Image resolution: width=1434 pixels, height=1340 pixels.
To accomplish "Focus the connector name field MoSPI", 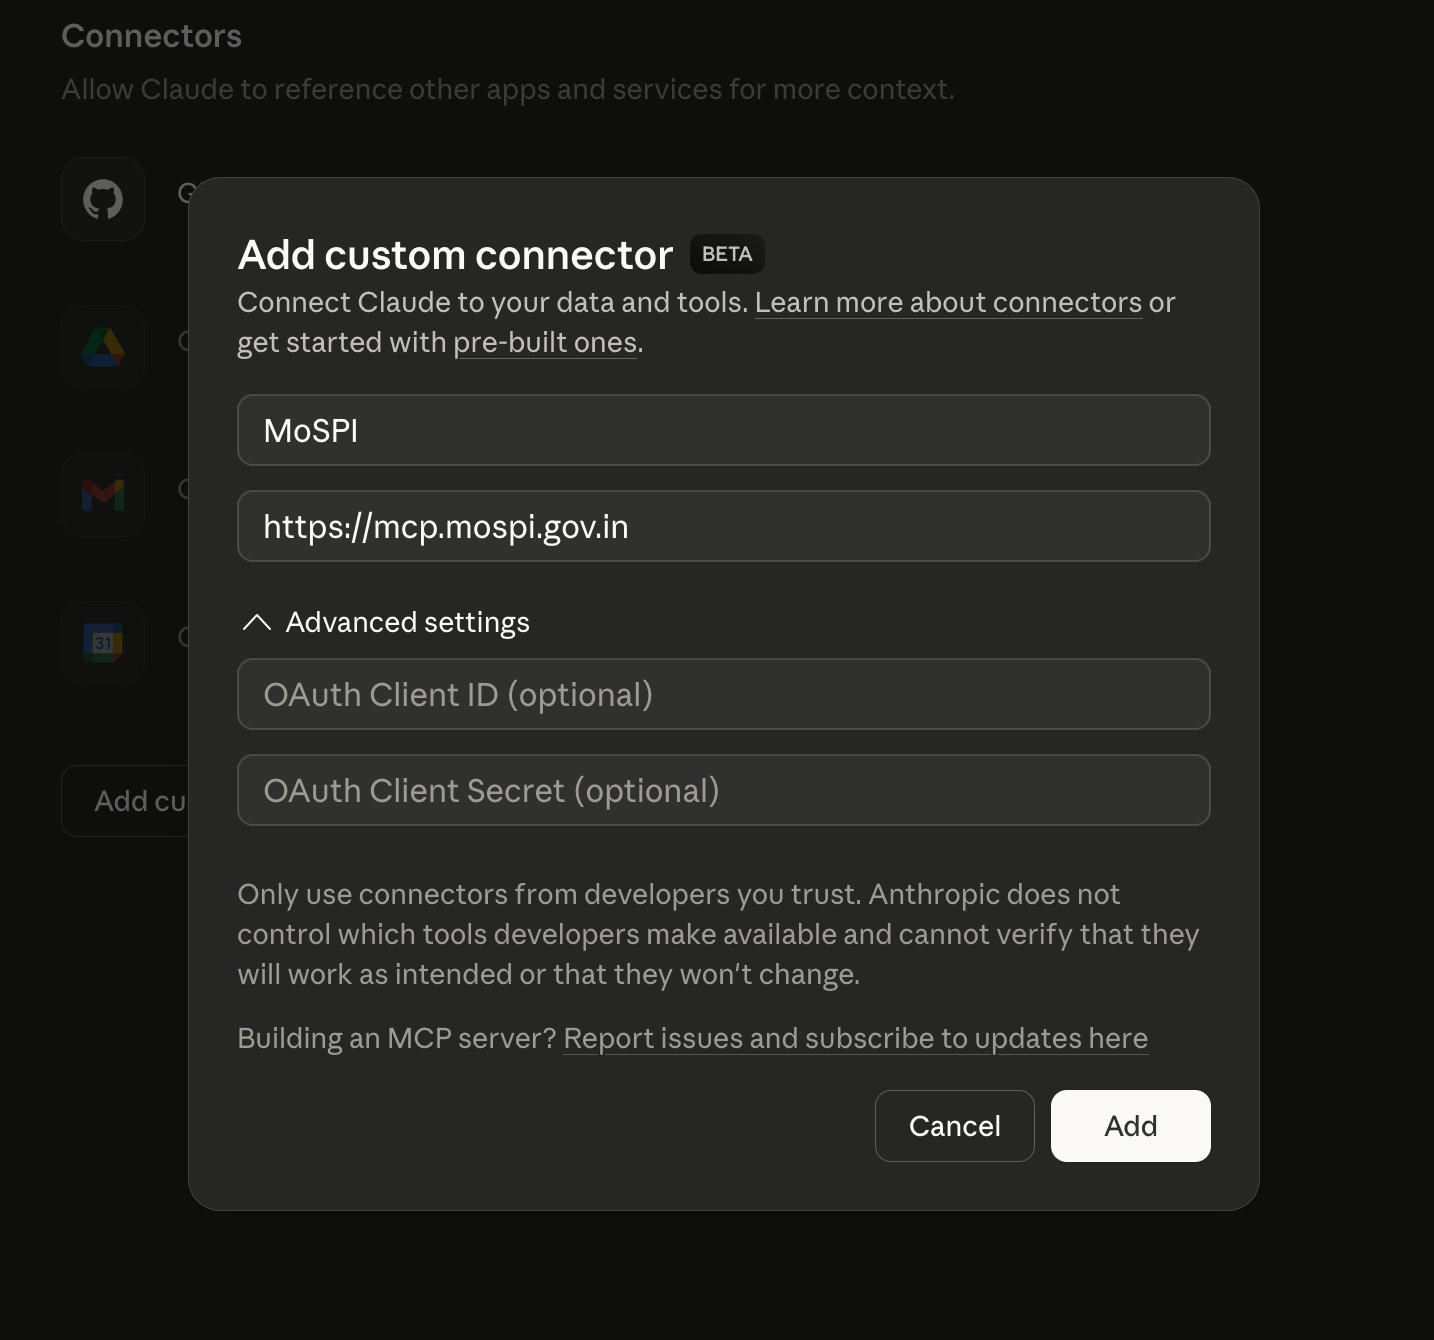I will [723, 430].
